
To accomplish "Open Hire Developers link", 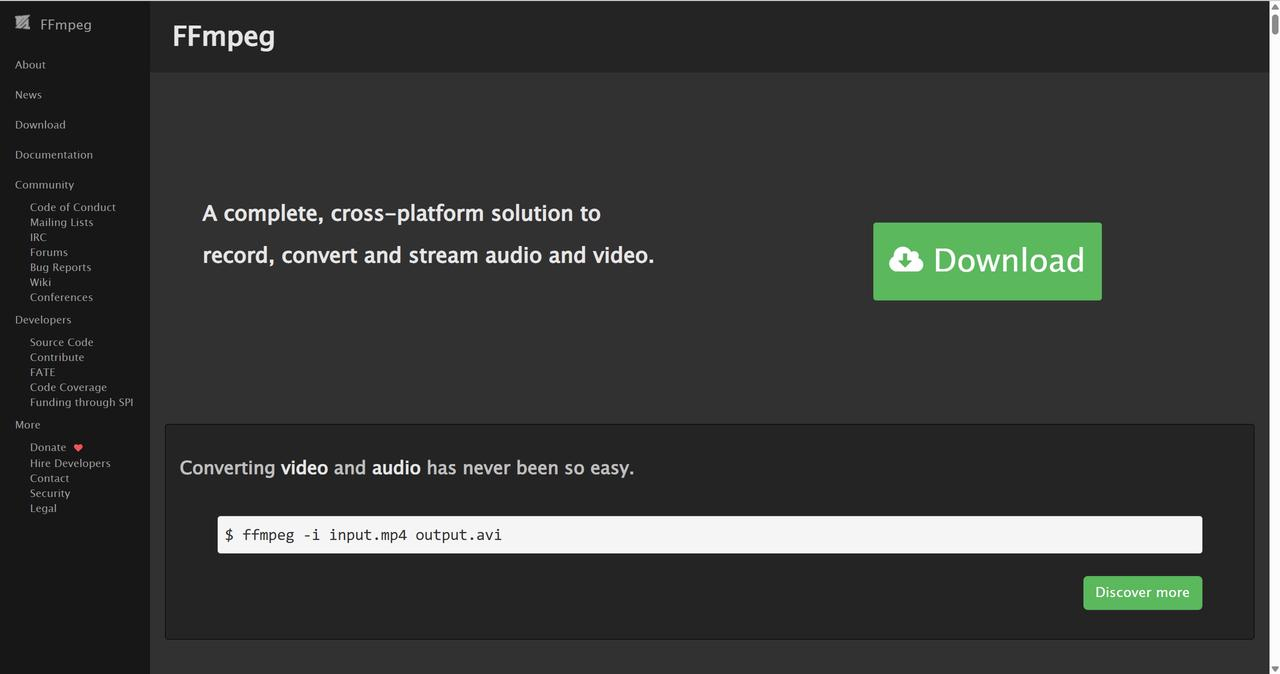I will pos(70,463).
